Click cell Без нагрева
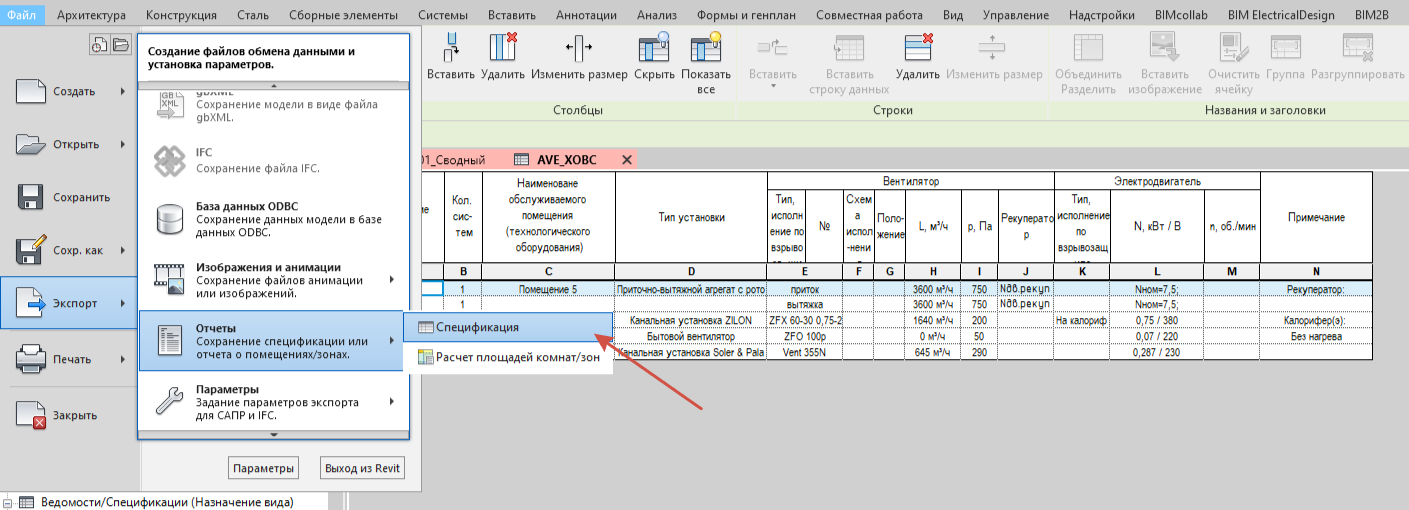The height and width of the screenshot is (510, 1409). coord(1316,337)
